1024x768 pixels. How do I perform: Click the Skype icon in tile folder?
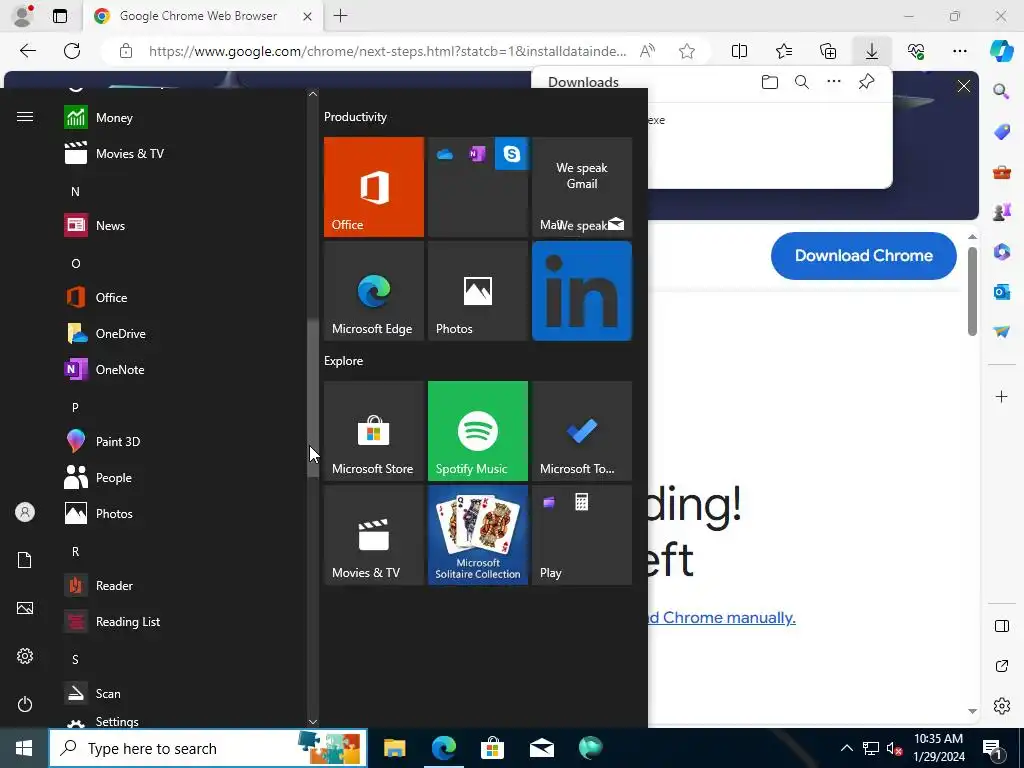tap(511, 154)
